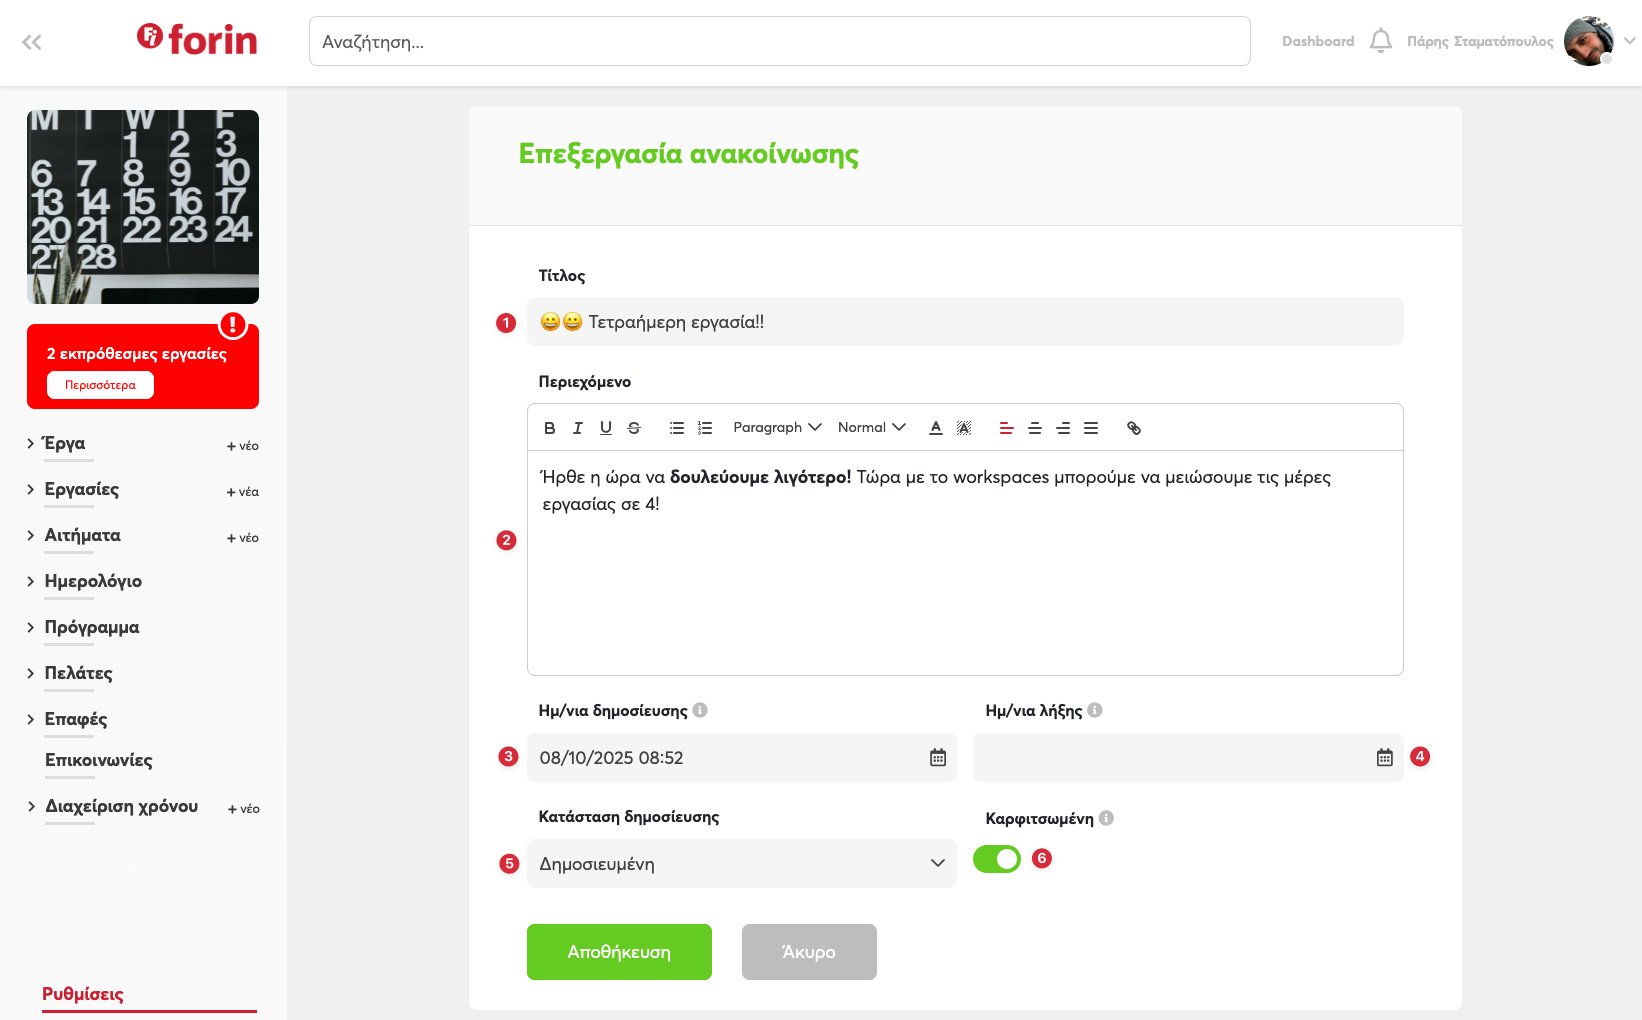The width and height of the screenshot is (1642, 1020).
Task: Open the publish date calendar picker
Action: click(x=938, y=758)
